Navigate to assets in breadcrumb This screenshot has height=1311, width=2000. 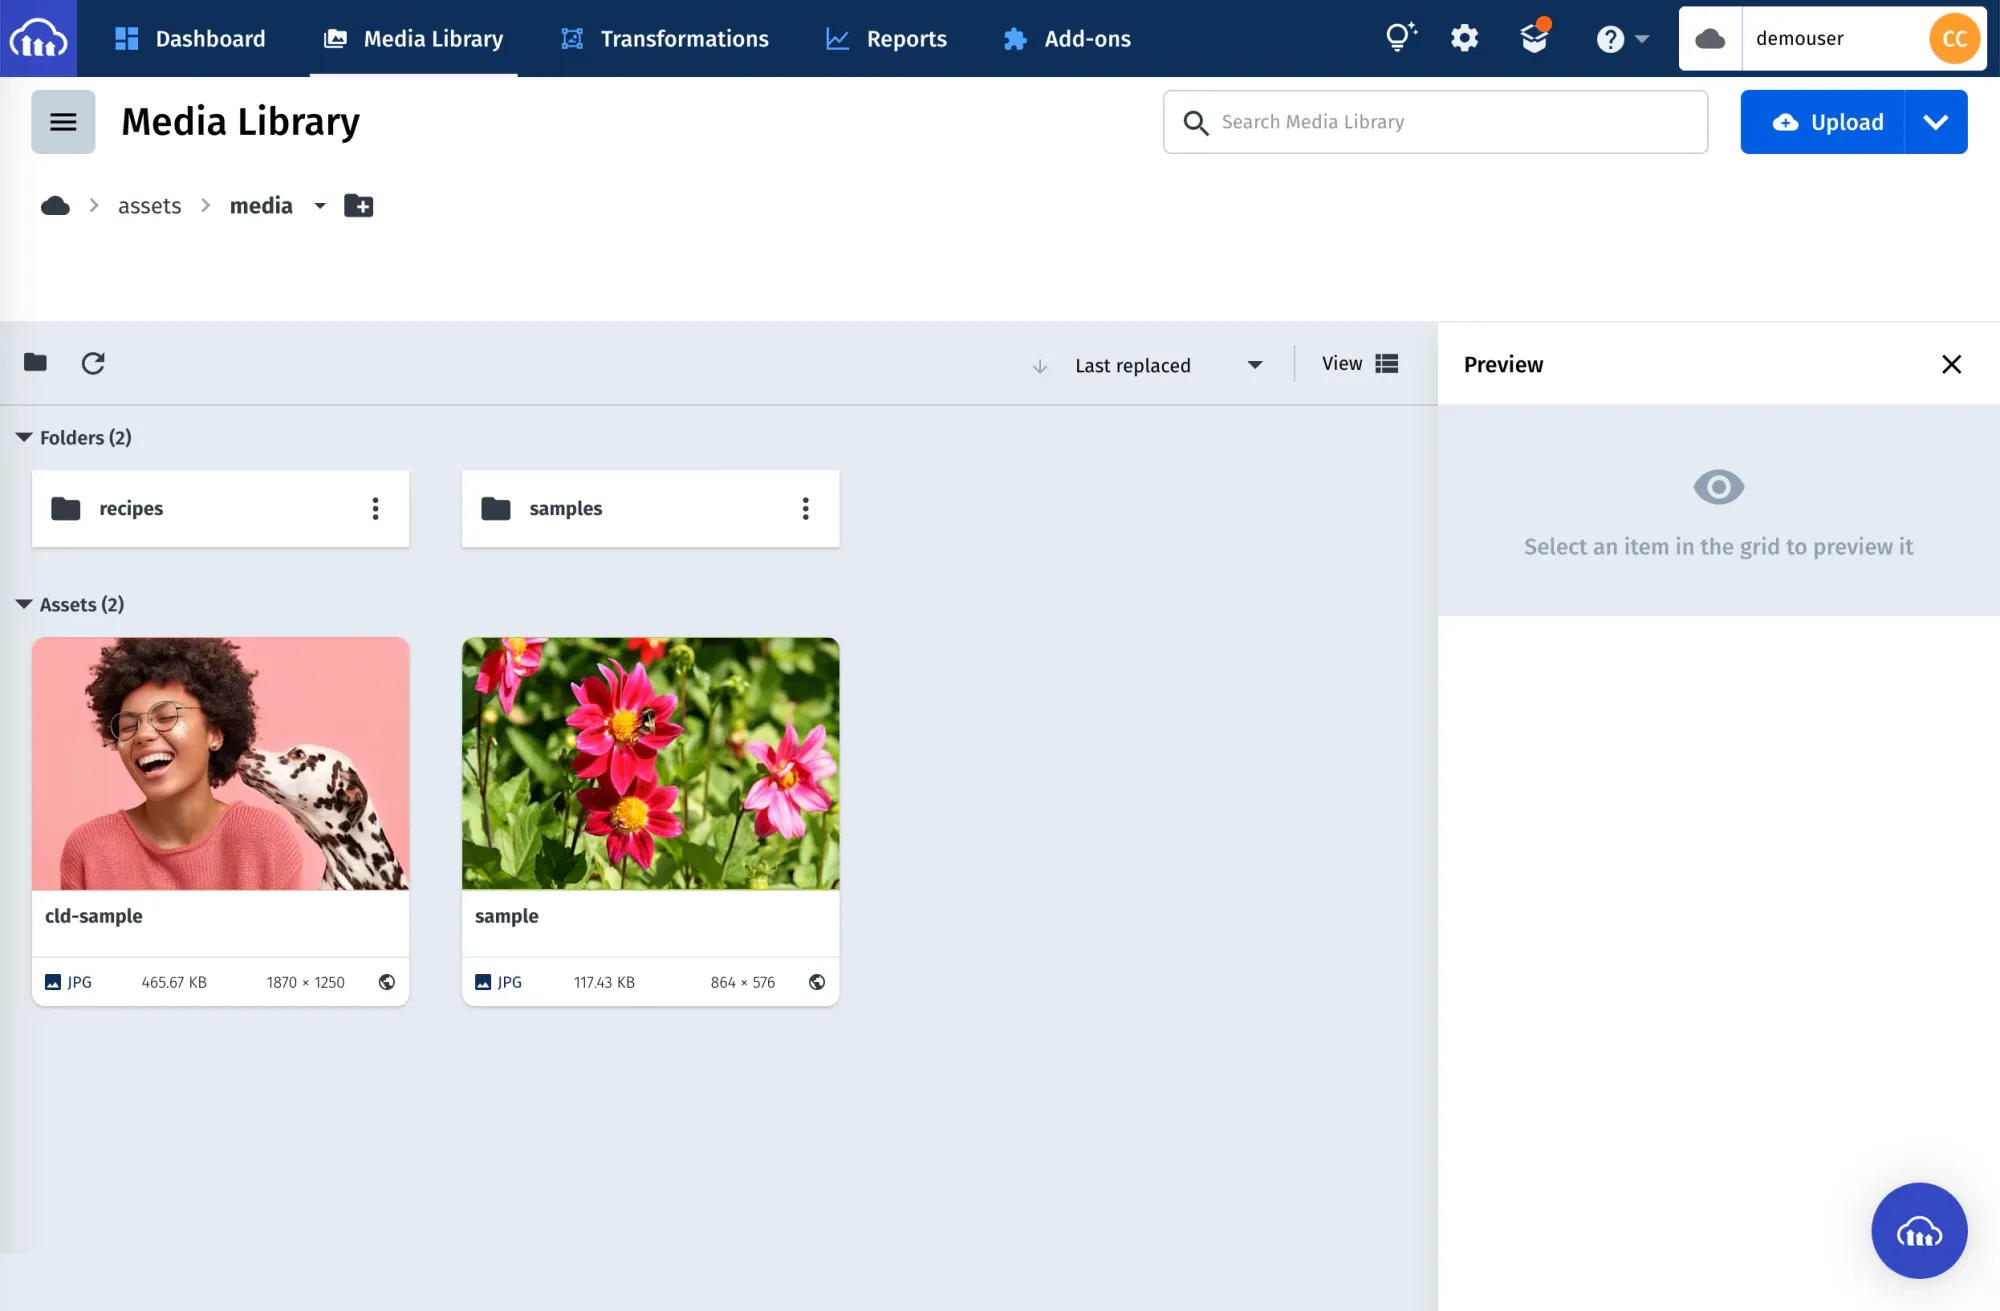point(149,206)
